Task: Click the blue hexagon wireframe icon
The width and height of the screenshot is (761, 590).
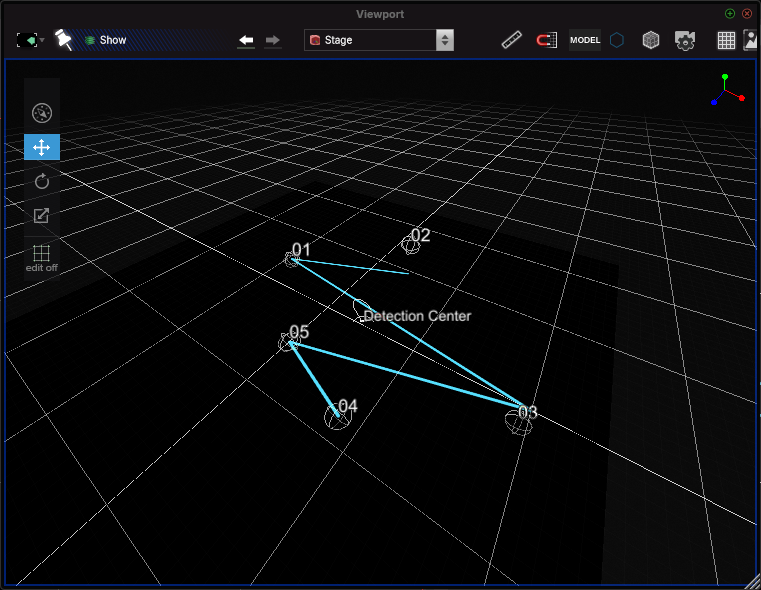Action: click(617, 40)
